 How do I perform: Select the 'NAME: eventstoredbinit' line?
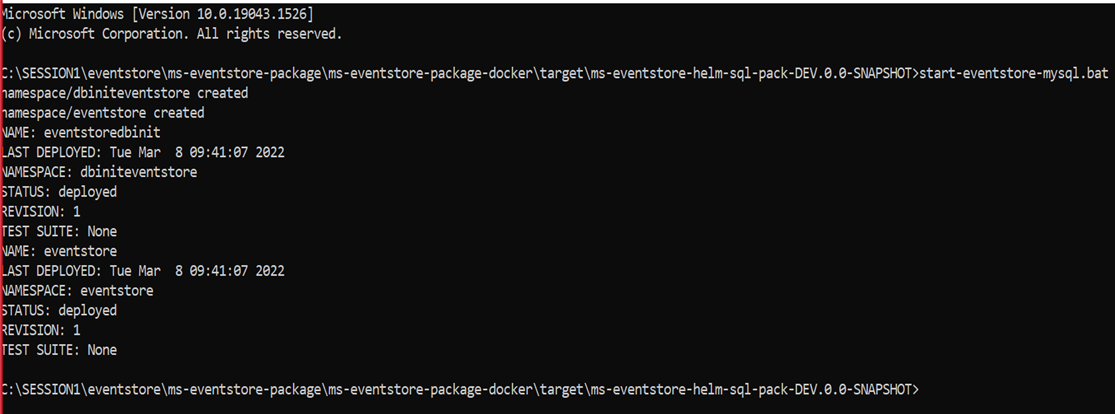pyautogui.click(x=80, y=133)
